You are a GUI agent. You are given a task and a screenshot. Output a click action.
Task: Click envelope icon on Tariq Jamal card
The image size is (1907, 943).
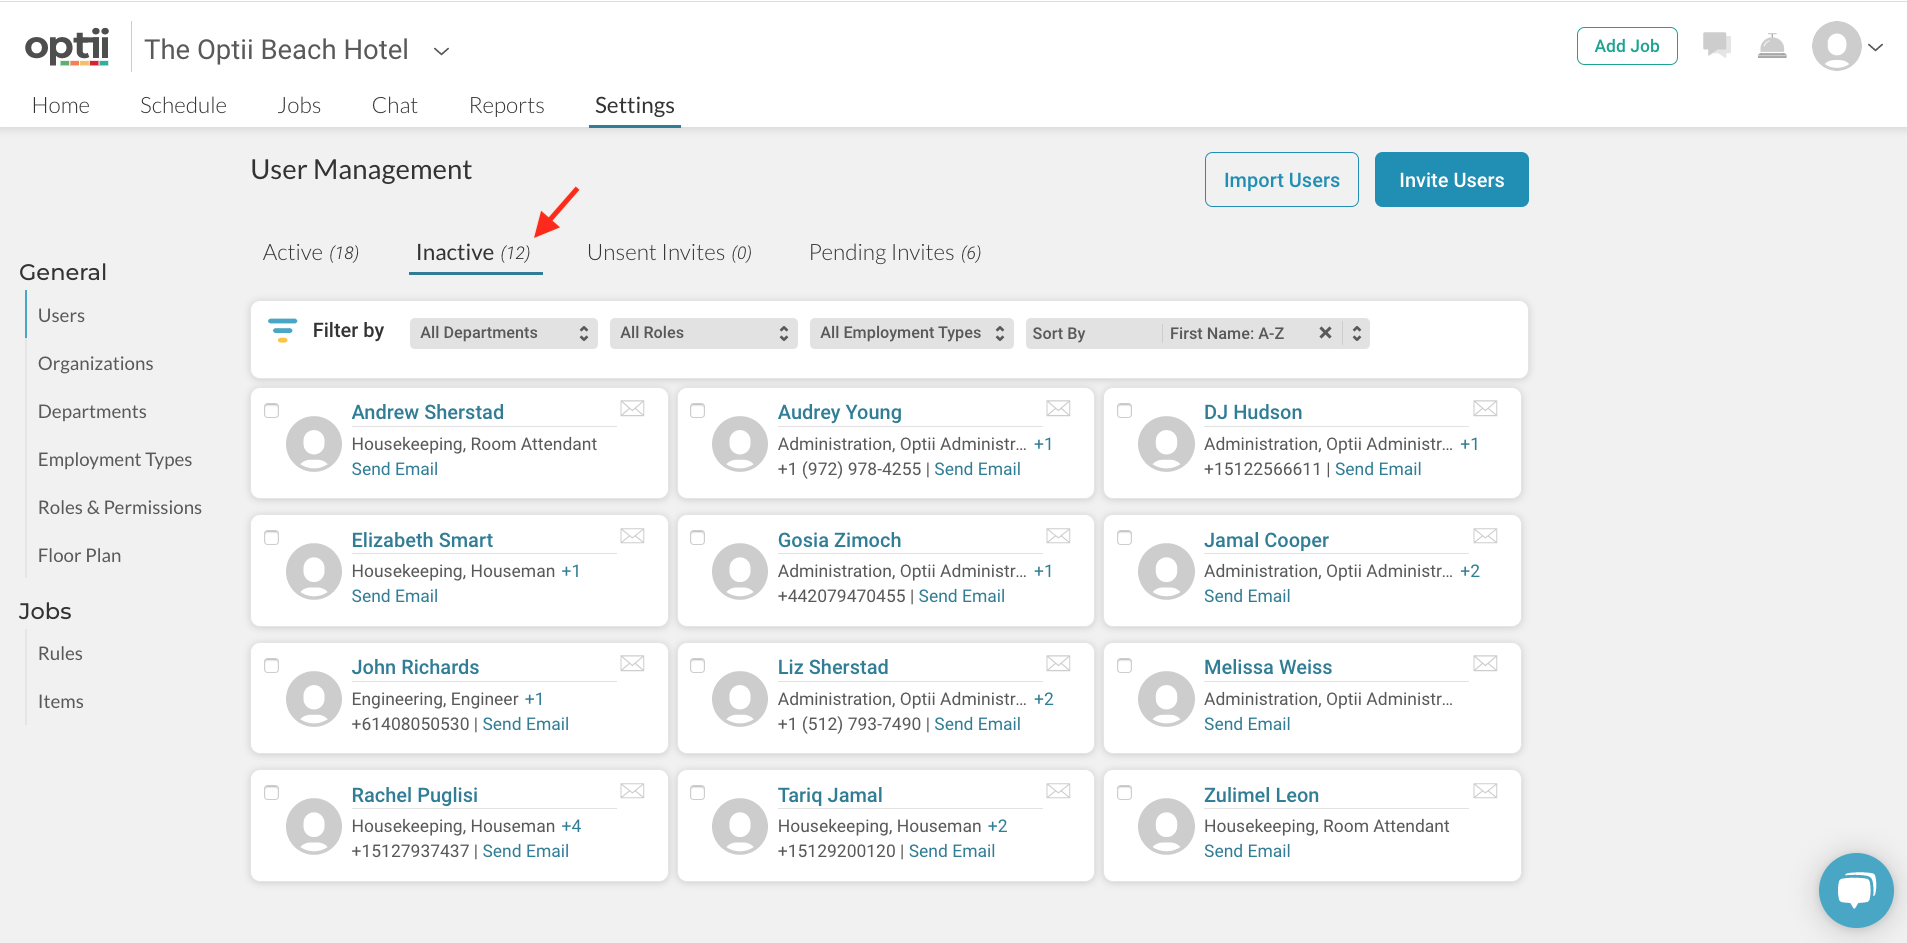point(1058,791)
